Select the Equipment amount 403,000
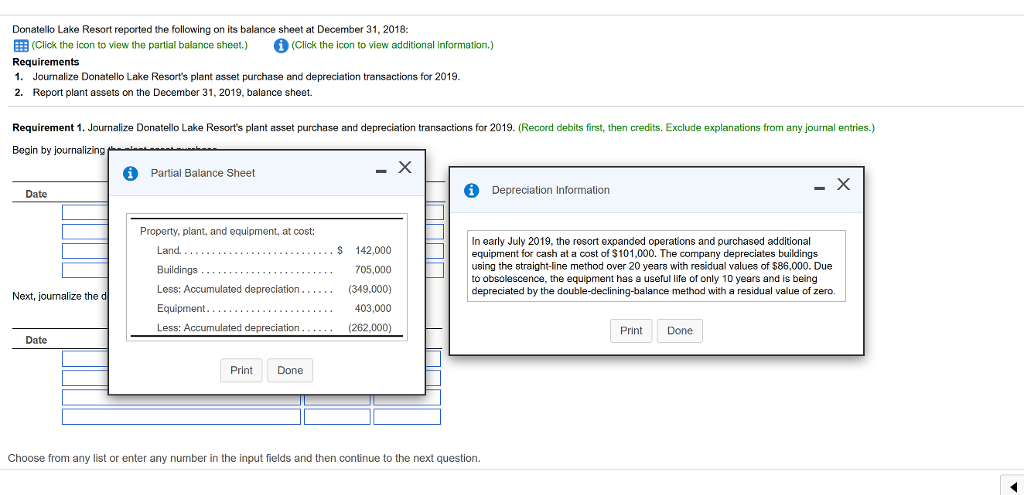The height and width of the screenshot is (495, 1024). coord(374,308)
